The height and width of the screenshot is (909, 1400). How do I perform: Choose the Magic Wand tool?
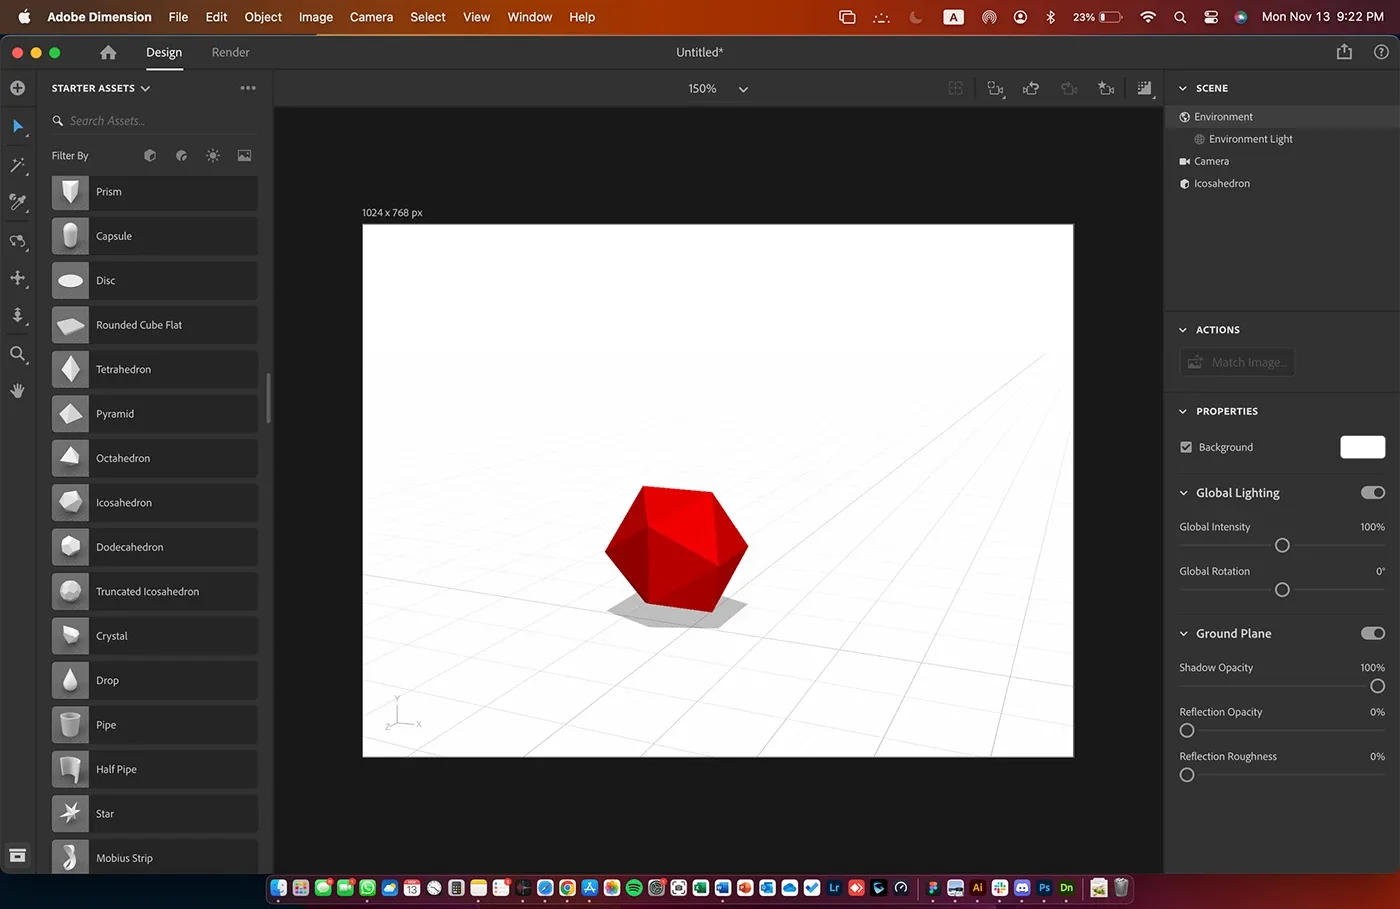tap(18, 165)
